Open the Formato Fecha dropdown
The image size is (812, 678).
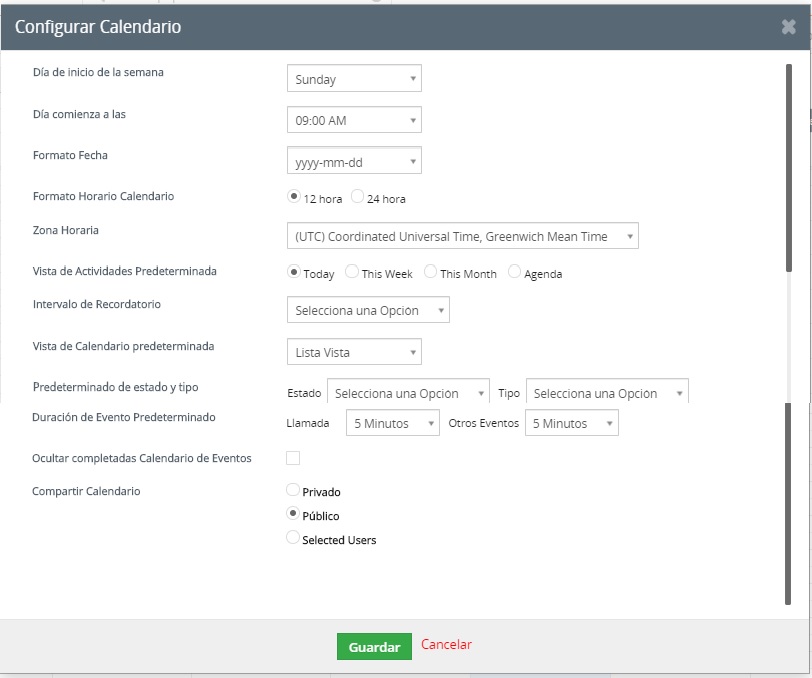(x=354, y=161)
